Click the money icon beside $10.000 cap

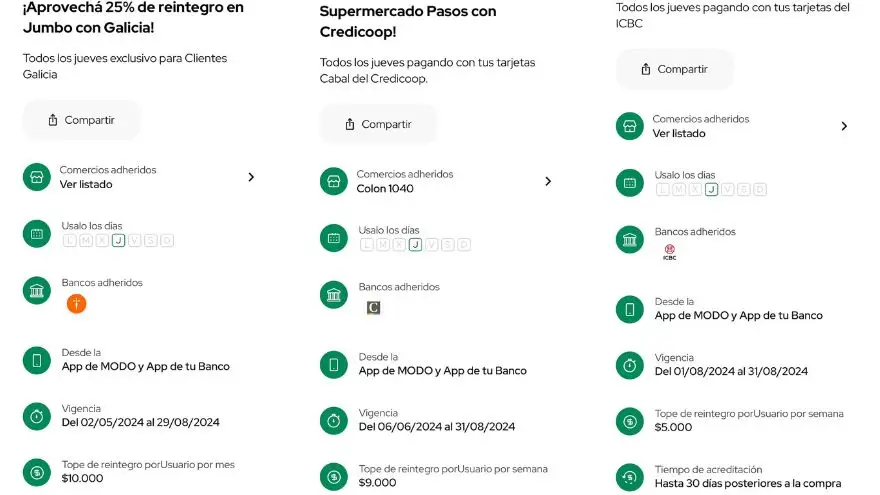pos(37,473)
